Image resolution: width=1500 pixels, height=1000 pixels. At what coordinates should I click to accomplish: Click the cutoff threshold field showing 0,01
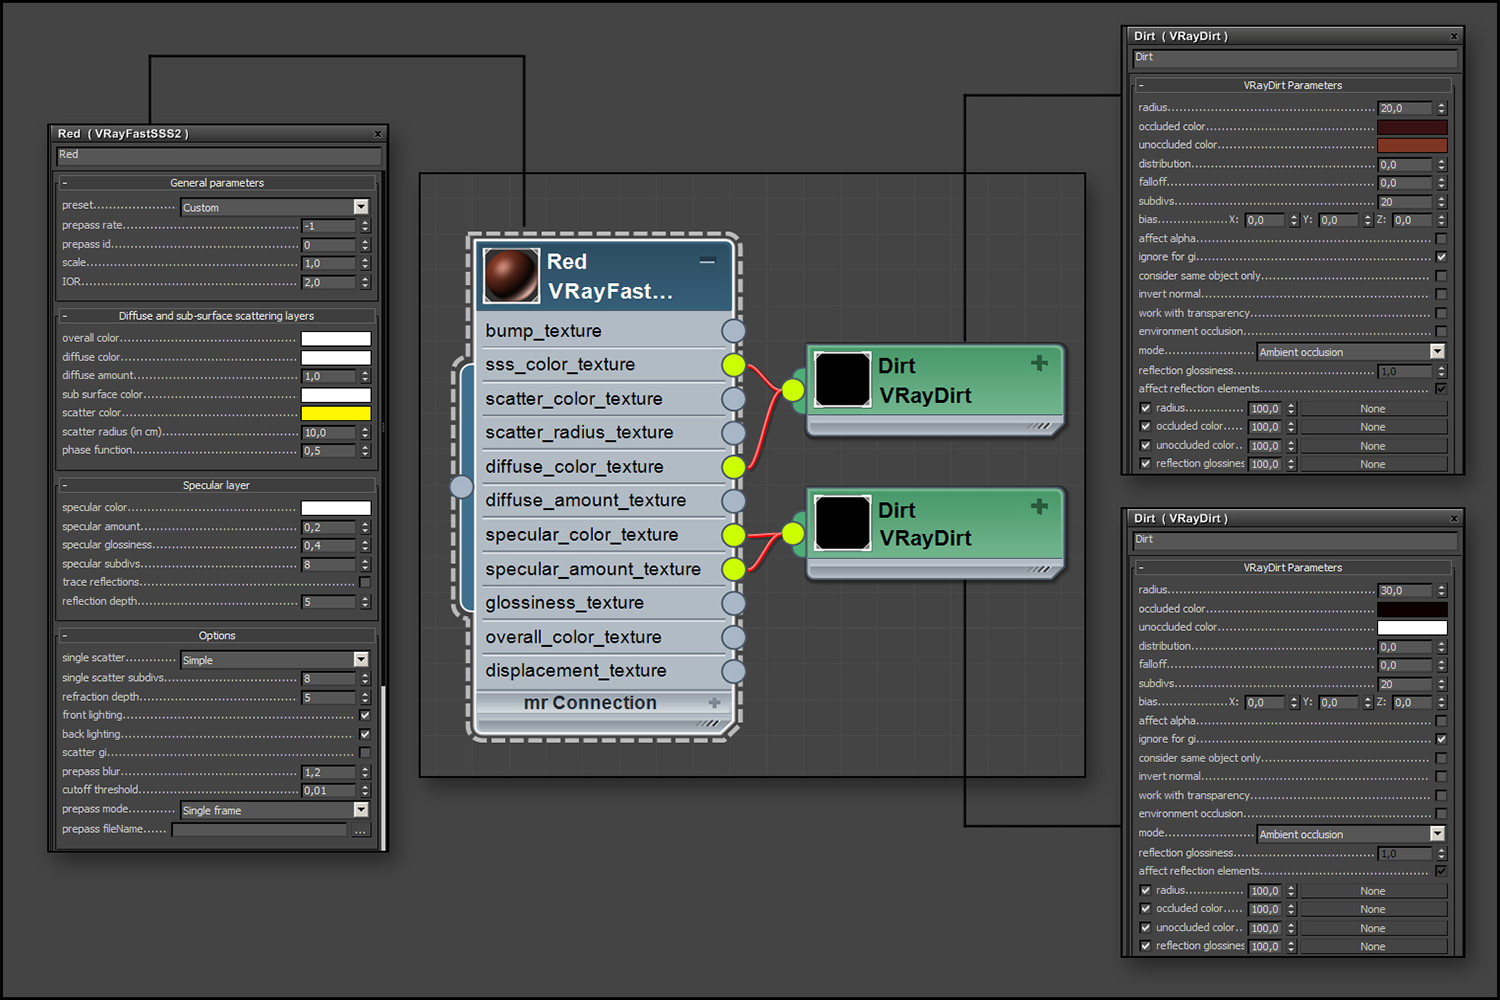(x=329, y=791)
